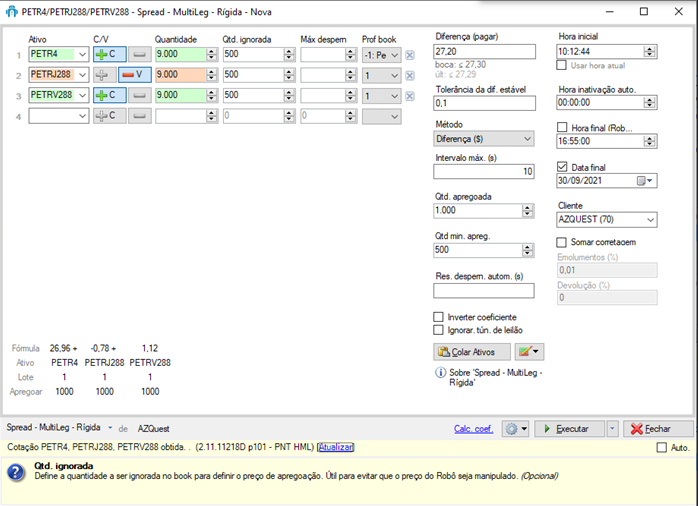Click the Atualizar link in status bar
The width and height of the screenshot is (698, 506).
(335, 447)
